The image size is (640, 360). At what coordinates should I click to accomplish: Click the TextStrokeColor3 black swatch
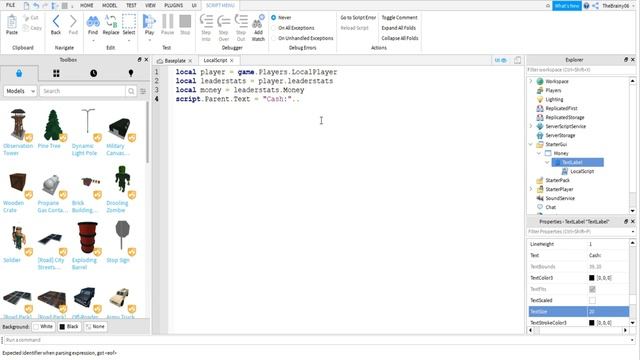(591, 323)
